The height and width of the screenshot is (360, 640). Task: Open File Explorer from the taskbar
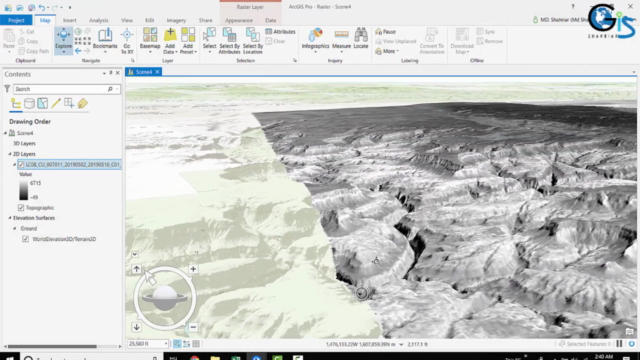[215, 358]
